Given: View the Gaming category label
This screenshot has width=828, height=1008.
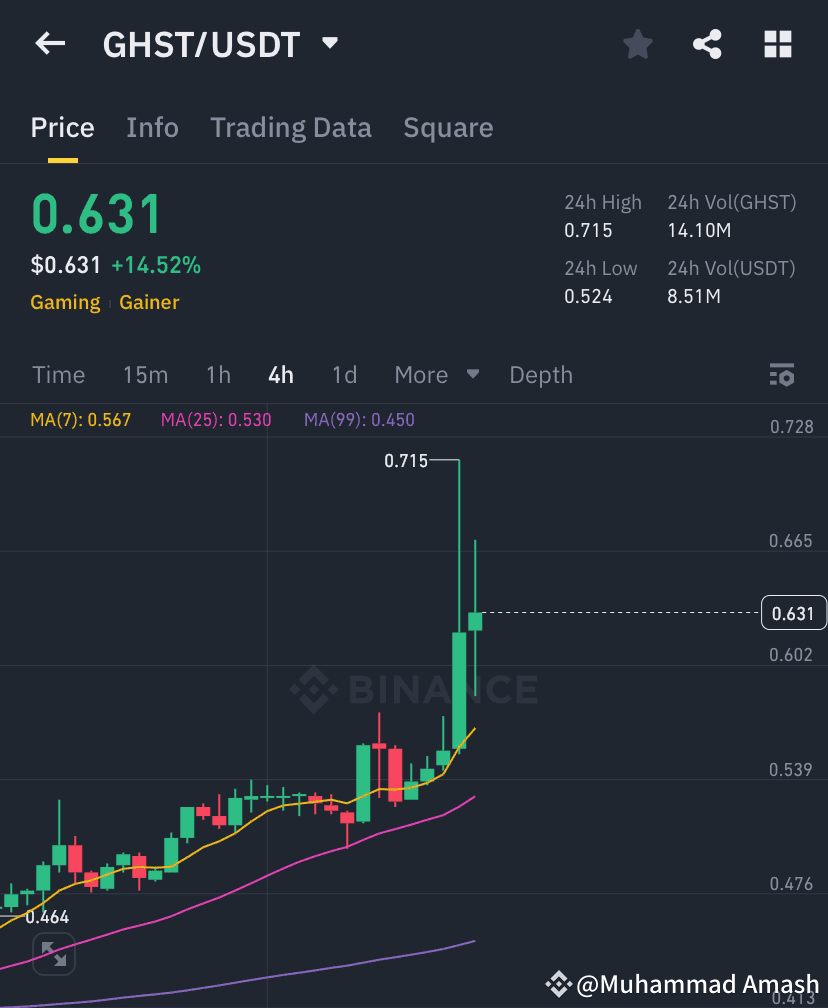Looking at the screenshot, I should click(65, 302).
